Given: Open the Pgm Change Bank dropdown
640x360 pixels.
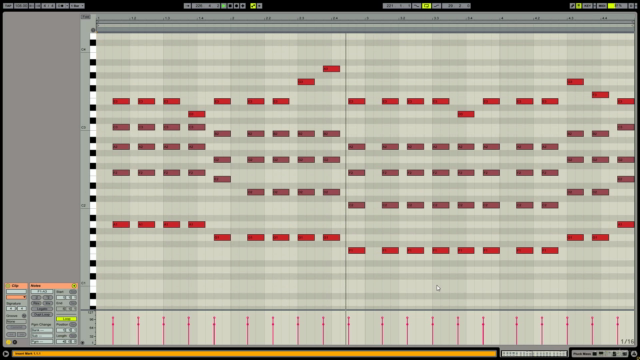Looking at the screenshot, I should click(x=42, y=330).
